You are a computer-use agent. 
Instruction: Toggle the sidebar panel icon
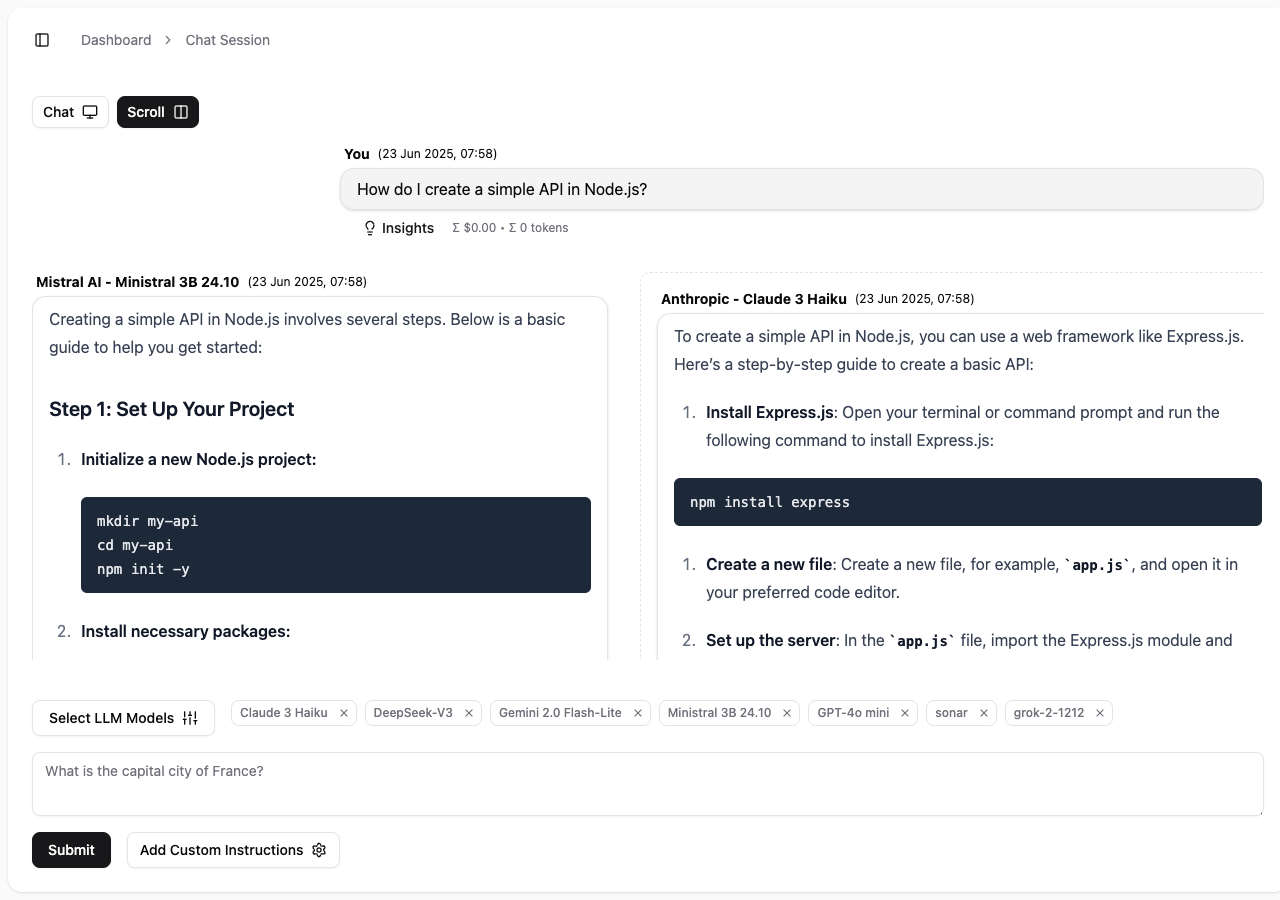coord(42,40)
